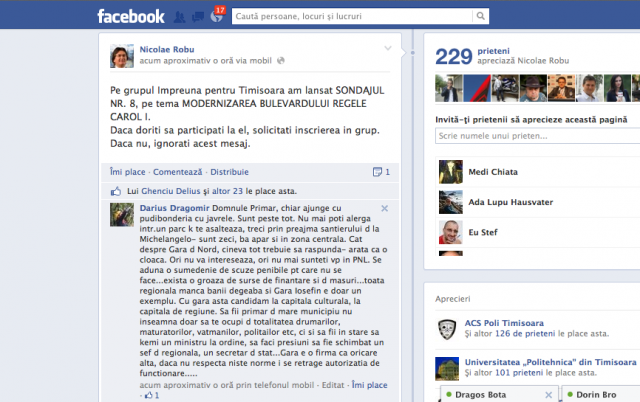Screen dimensions: 640x402
Task: Open Darius Dragomir name link
Action: (174, 208)
